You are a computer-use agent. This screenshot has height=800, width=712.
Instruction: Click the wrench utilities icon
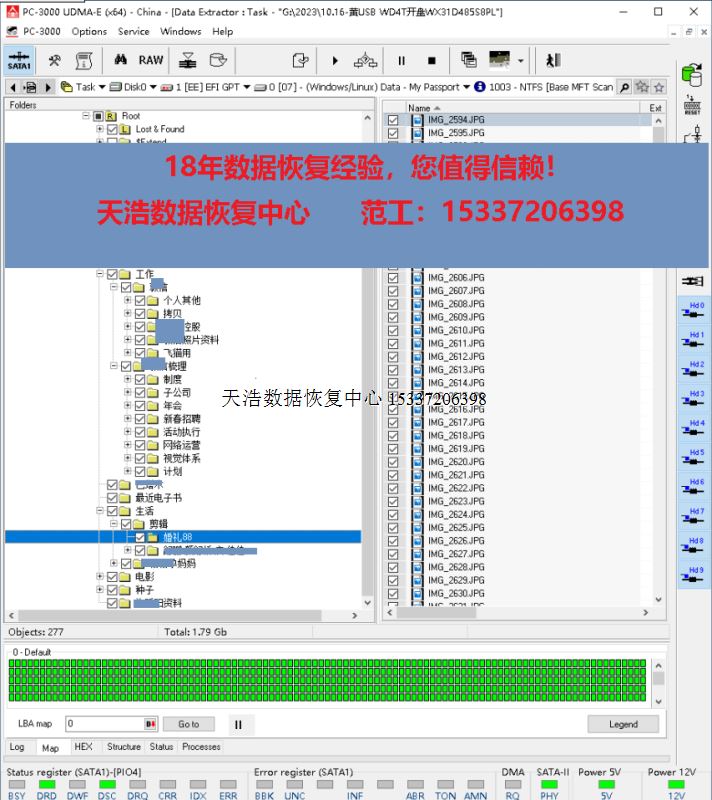pos(55,61)
